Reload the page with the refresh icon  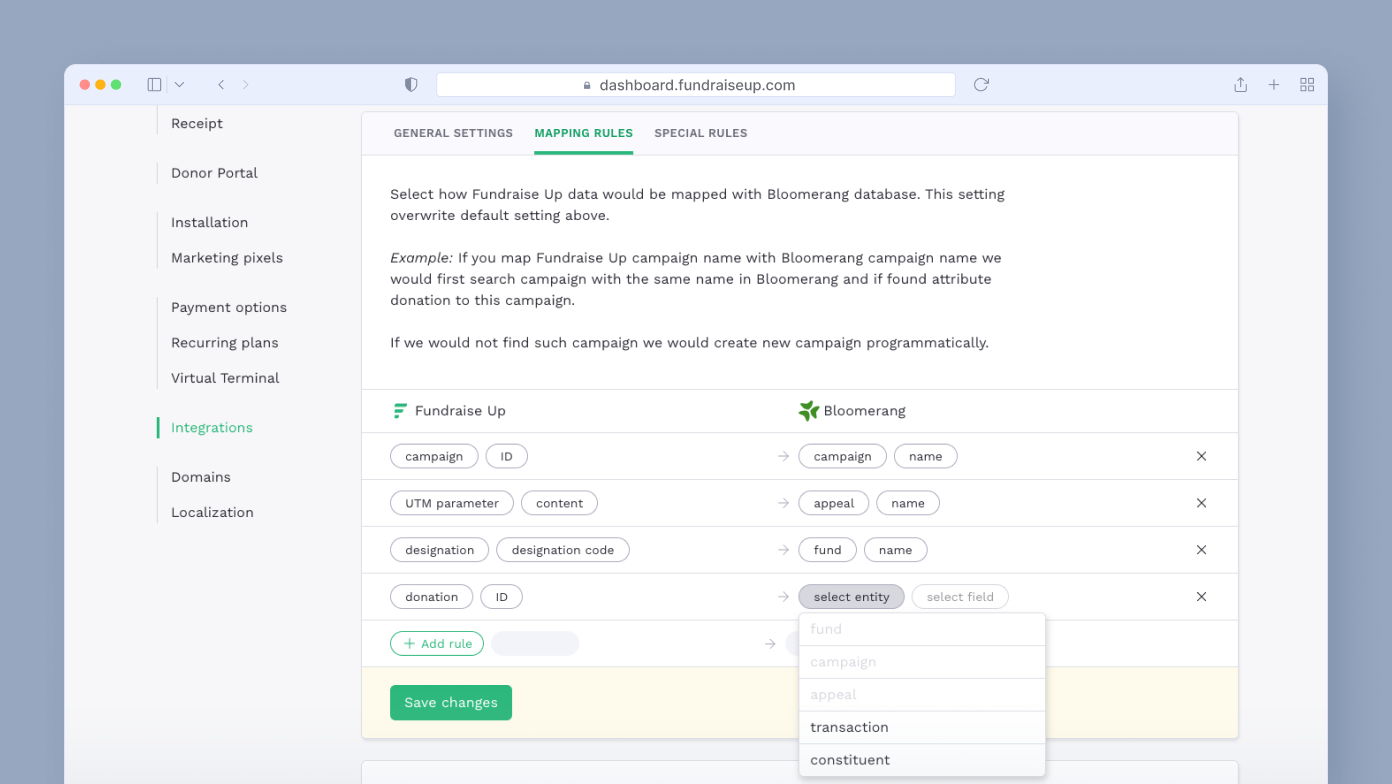(x=981, y=85)
